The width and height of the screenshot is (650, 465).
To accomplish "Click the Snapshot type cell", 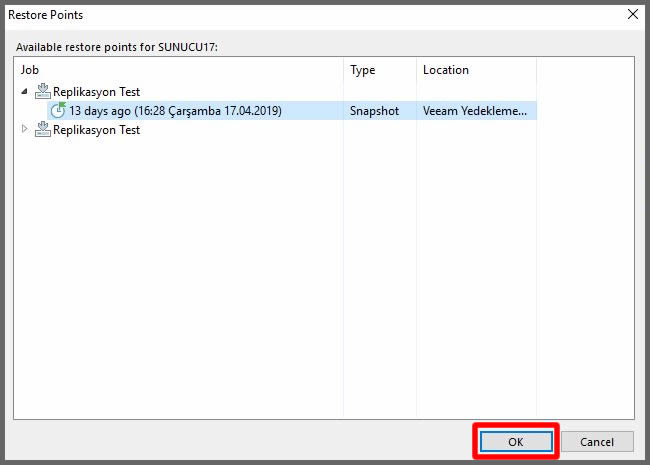I will [374, 111].
